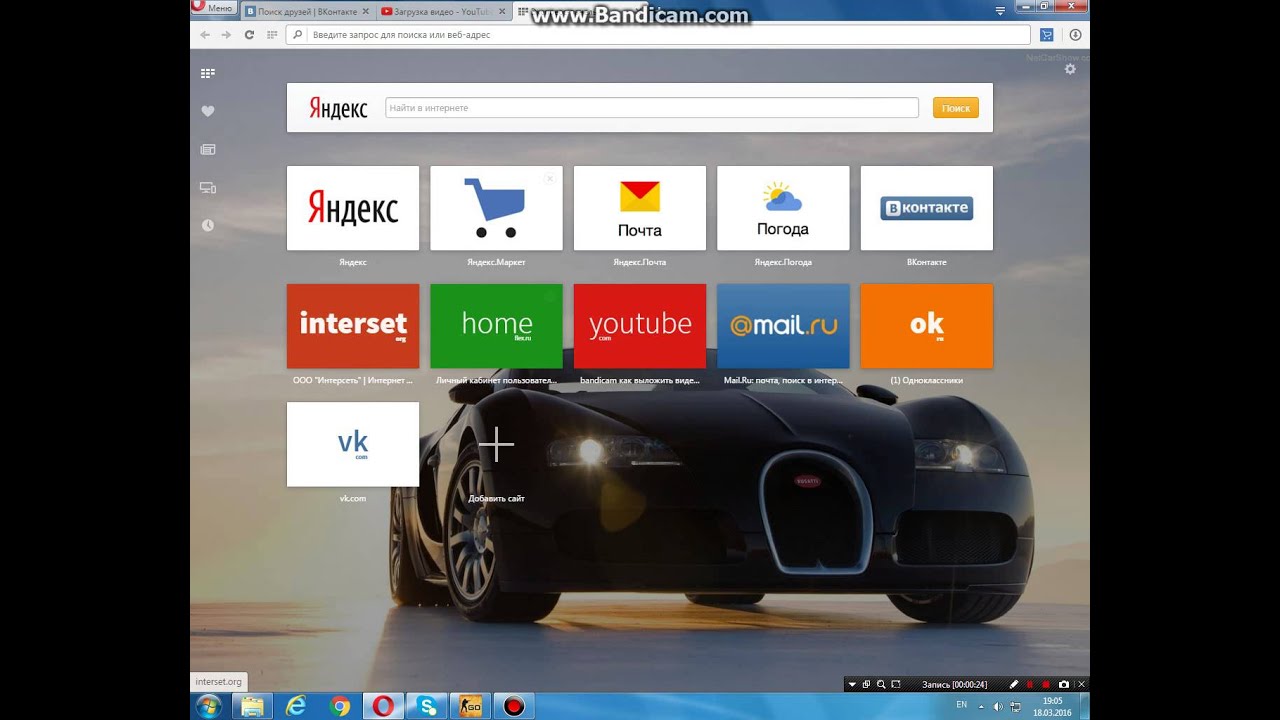Pause recording with Bandicam red pause button
1280x720 pixels.
coord(1030,684)
